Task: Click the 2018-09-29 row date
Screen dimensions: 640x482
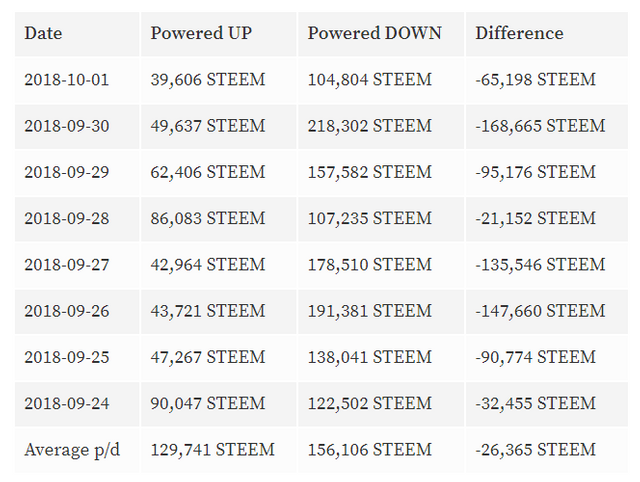Action: (67, 172)
